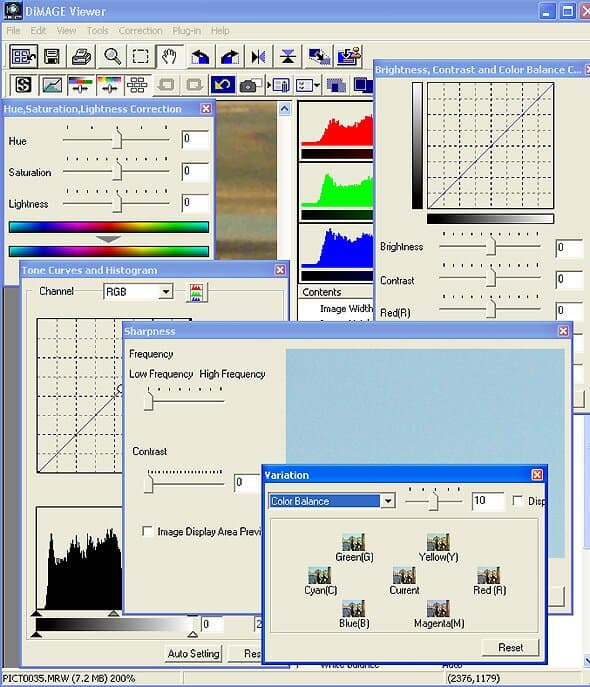Image resolution: width=590 pixels, height=687 pixels.
Task: Click the camera snapshot icon
Action: 250,85
